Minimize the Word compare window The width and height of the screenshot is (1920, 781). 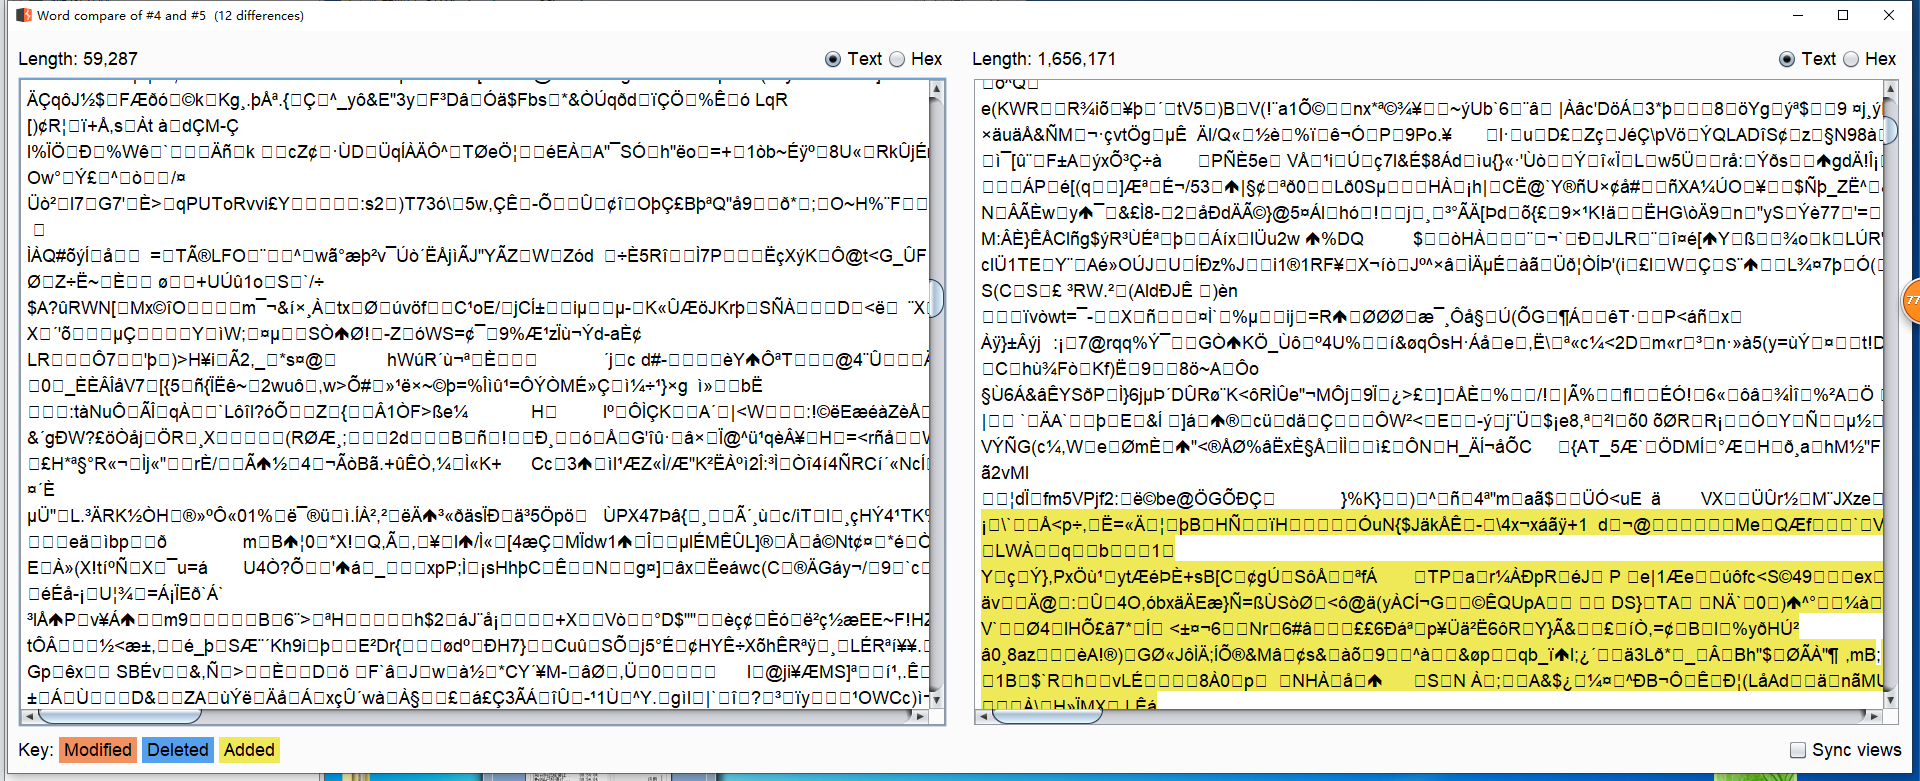tap(1797, 15)
